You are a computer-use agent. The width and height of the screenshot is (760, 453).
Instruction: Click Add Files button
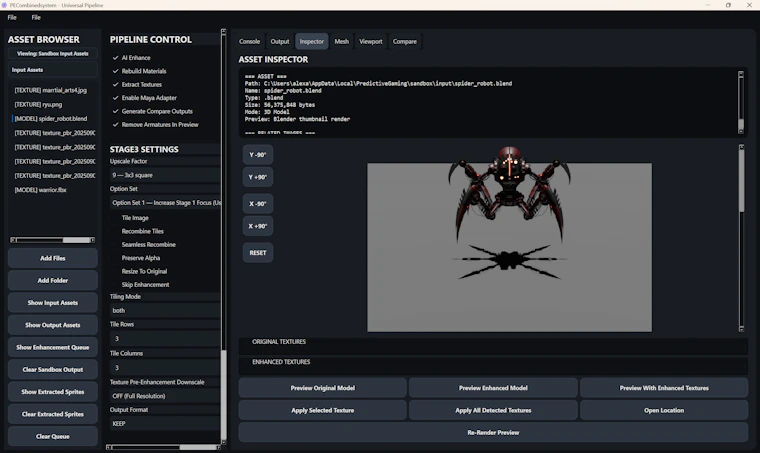point(52,258)
